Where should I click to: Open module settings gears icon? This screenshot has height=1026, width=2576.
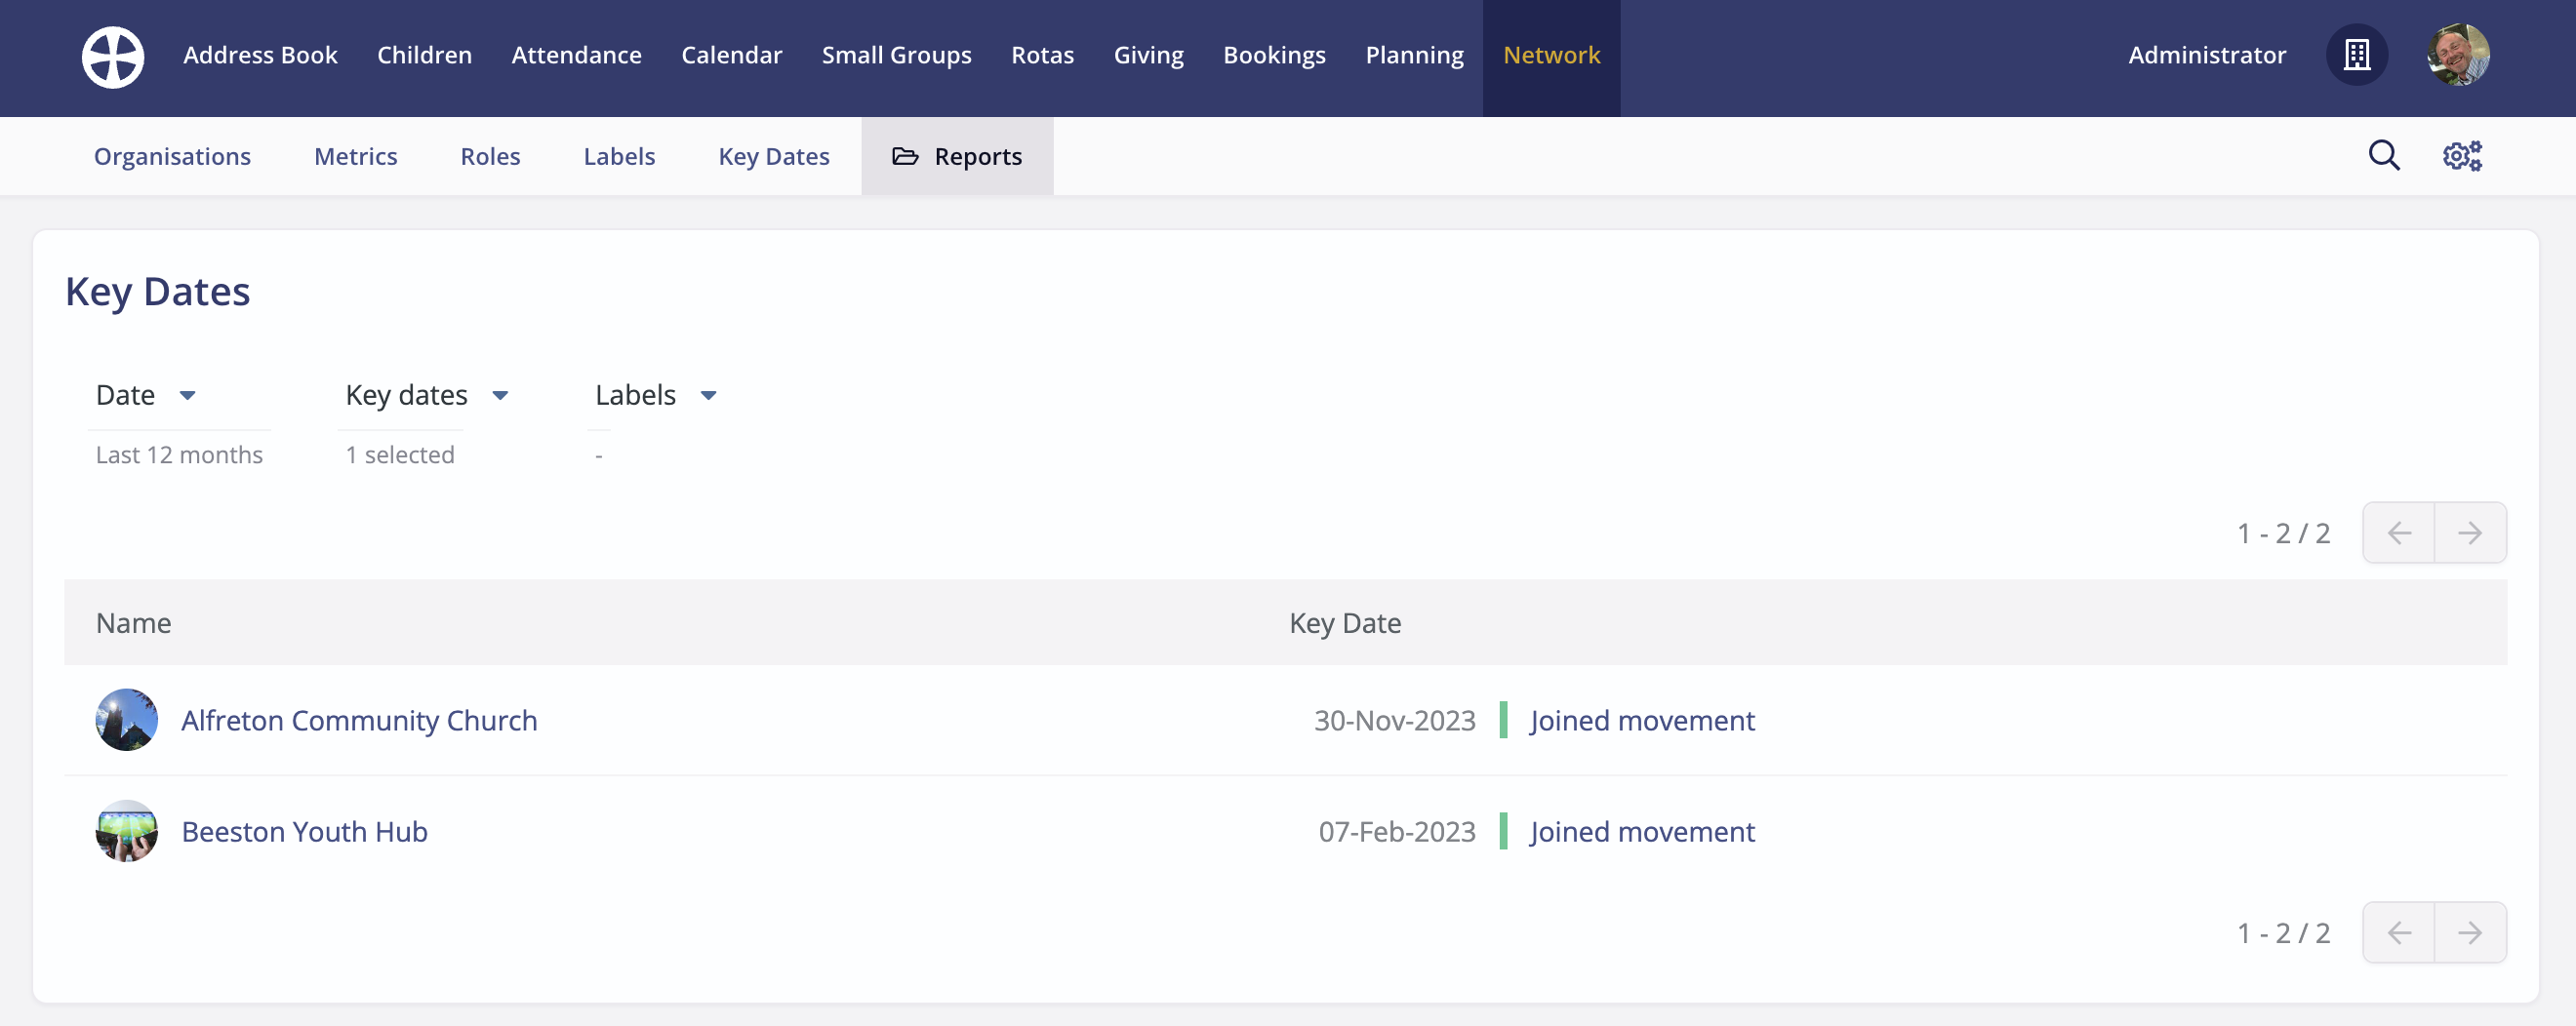2462,156
